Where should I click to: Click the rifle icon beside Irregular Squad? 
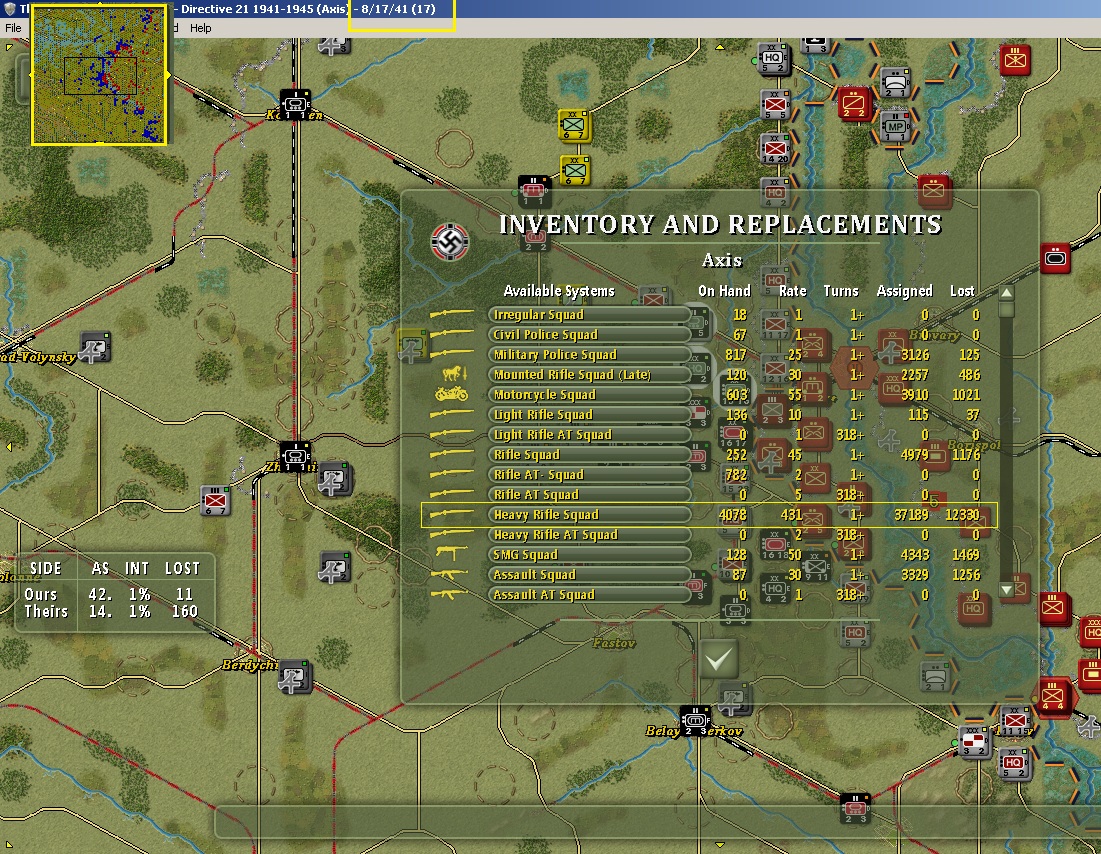451,314
